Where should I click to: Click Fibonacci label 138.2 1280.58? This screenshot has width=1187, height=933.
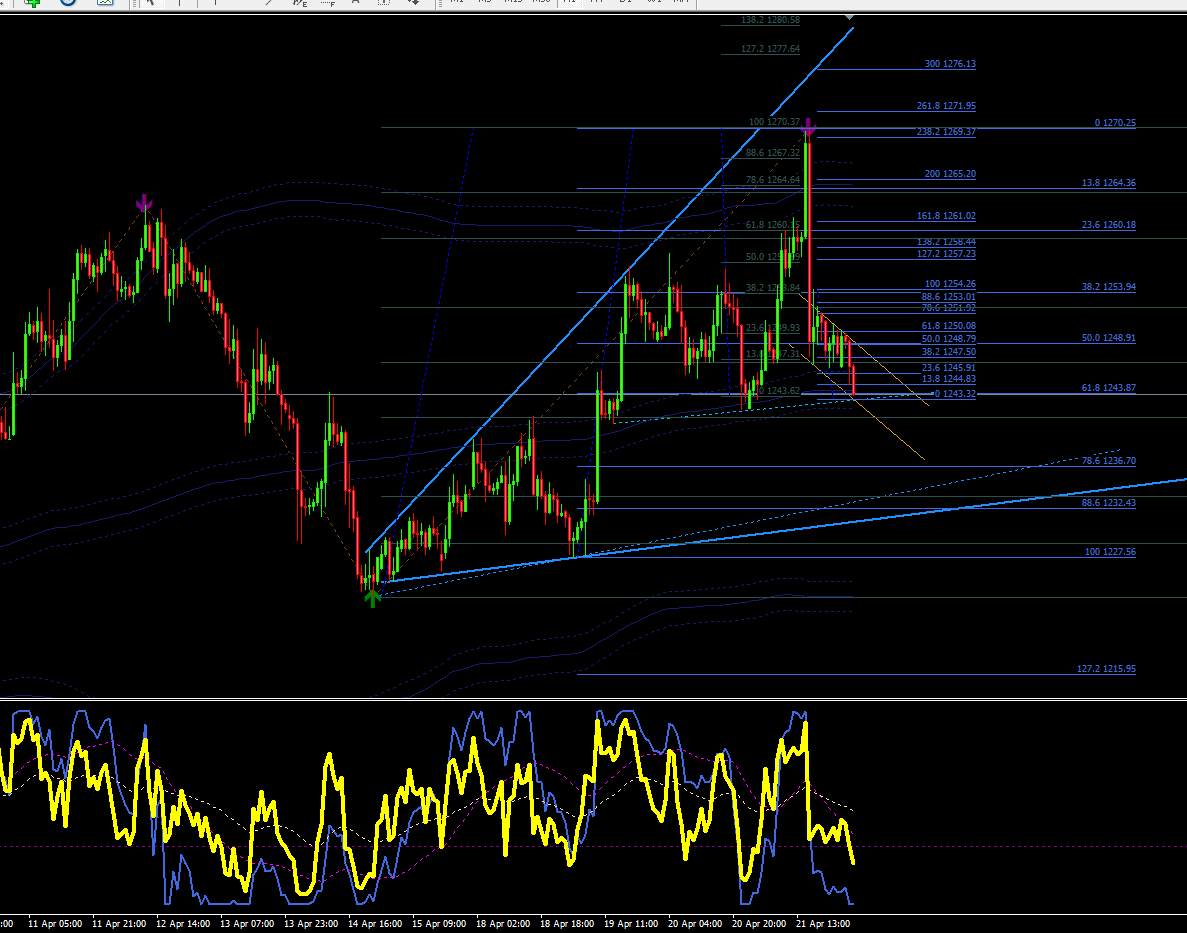(x=770, y=20)
